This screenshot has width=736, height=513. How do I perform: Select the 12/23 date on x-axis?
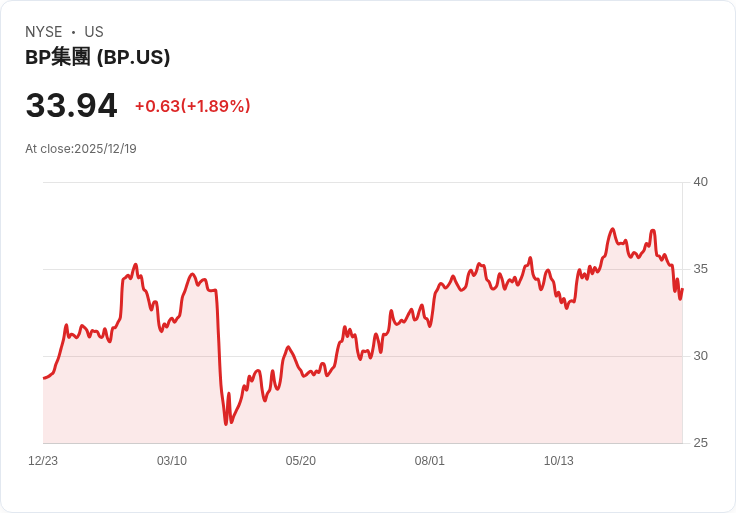click(x=43, y=460)
